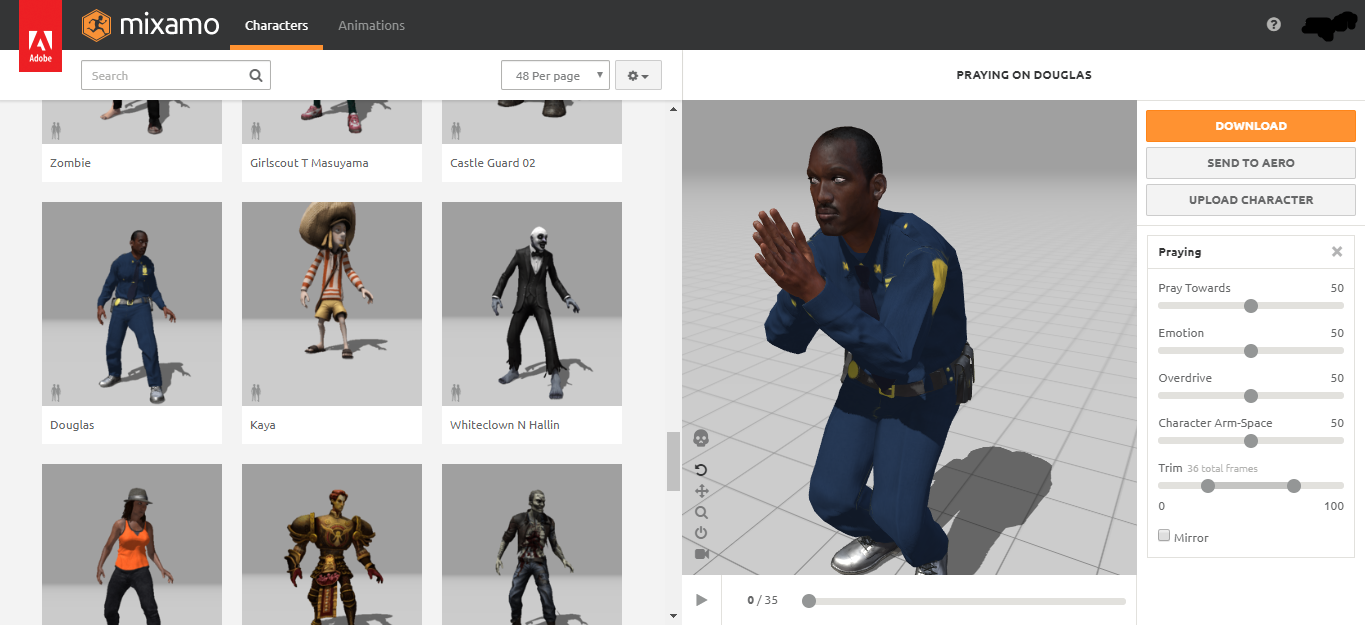Screen dimensions: 1365x625
Task: Enable the Mirror checkbox
Action: (1164, 536)
